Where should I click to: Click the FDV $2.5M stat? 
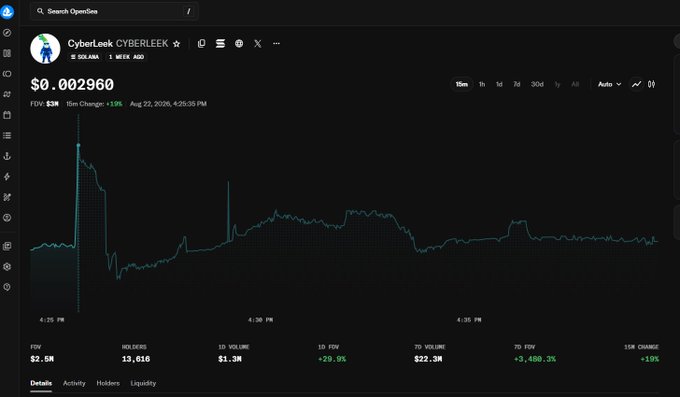pos(42,354)
